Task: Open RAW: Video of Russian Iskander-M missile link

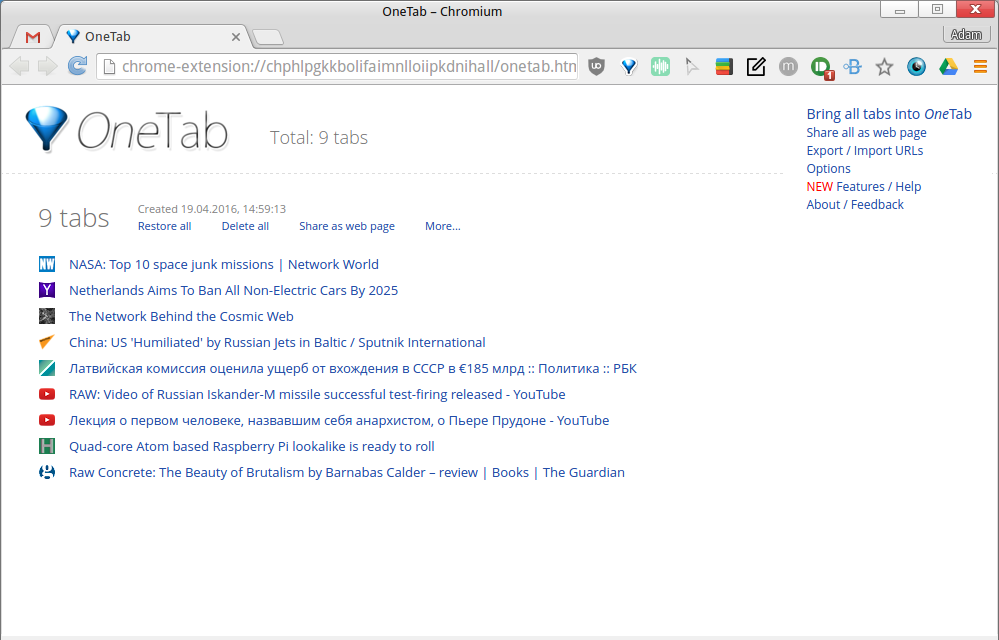Action: 317,395
